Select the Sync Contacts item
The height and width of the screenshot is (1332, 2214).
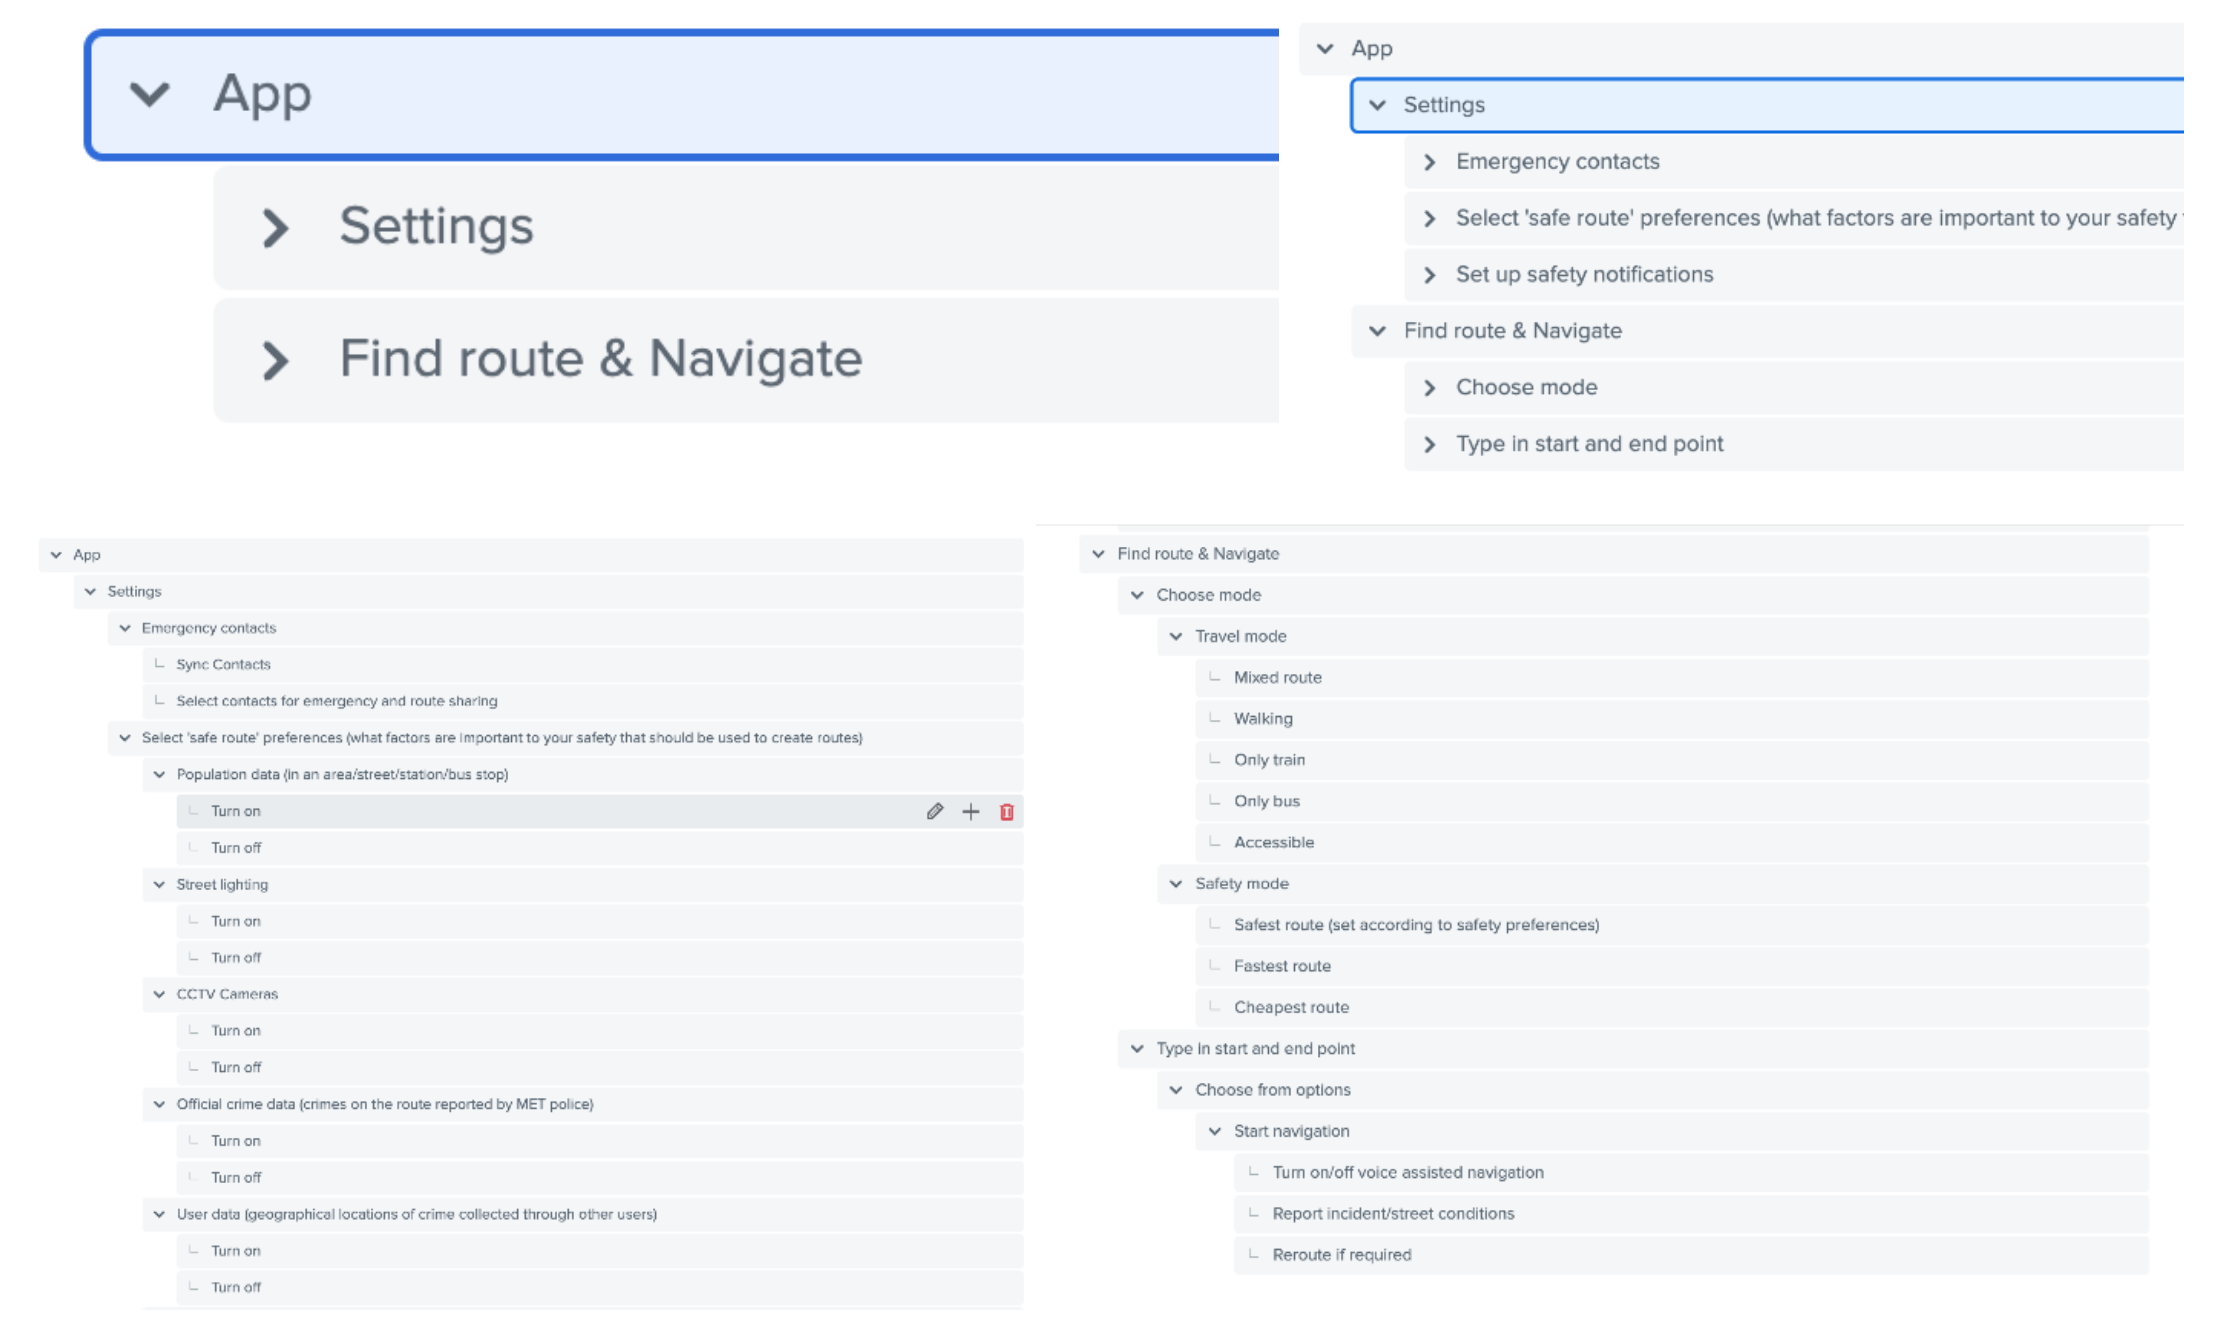click(x=223, y=664)
